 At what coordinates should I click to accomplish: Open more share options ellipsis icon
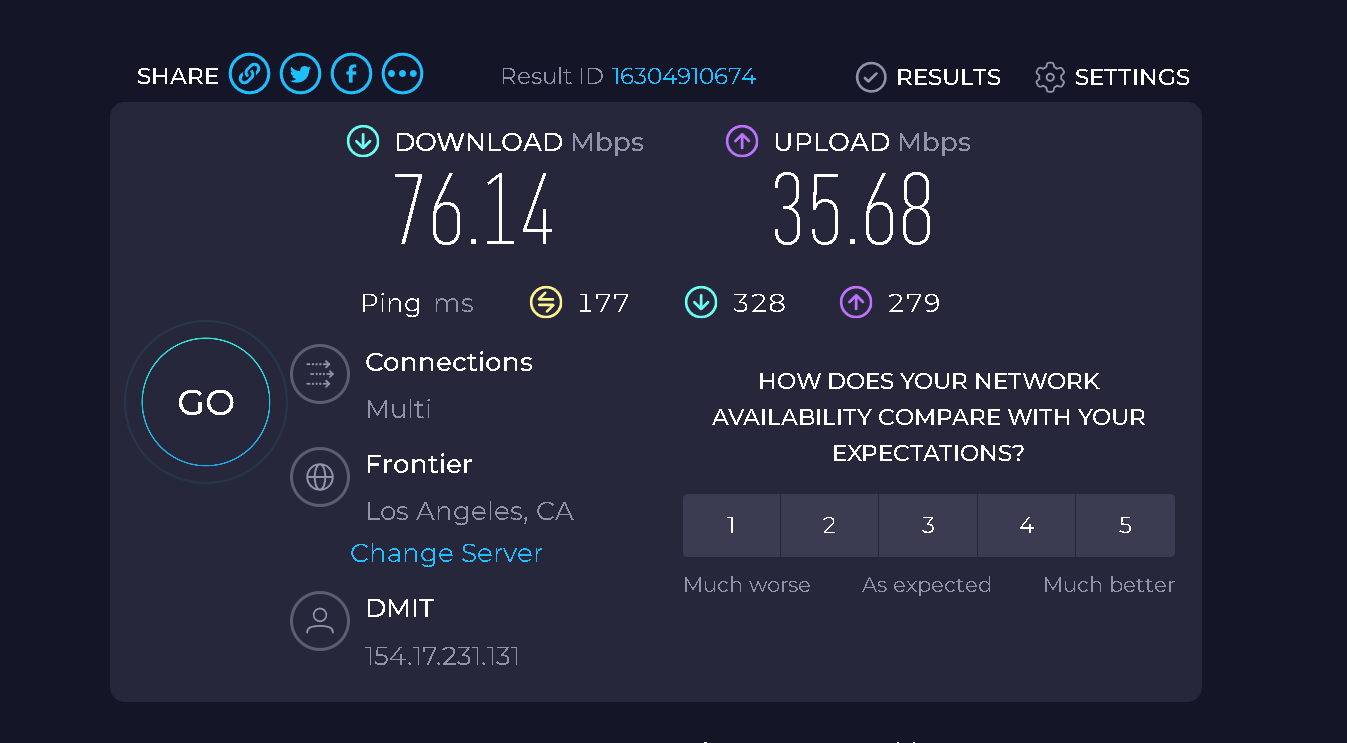click(x=402, y=74)
